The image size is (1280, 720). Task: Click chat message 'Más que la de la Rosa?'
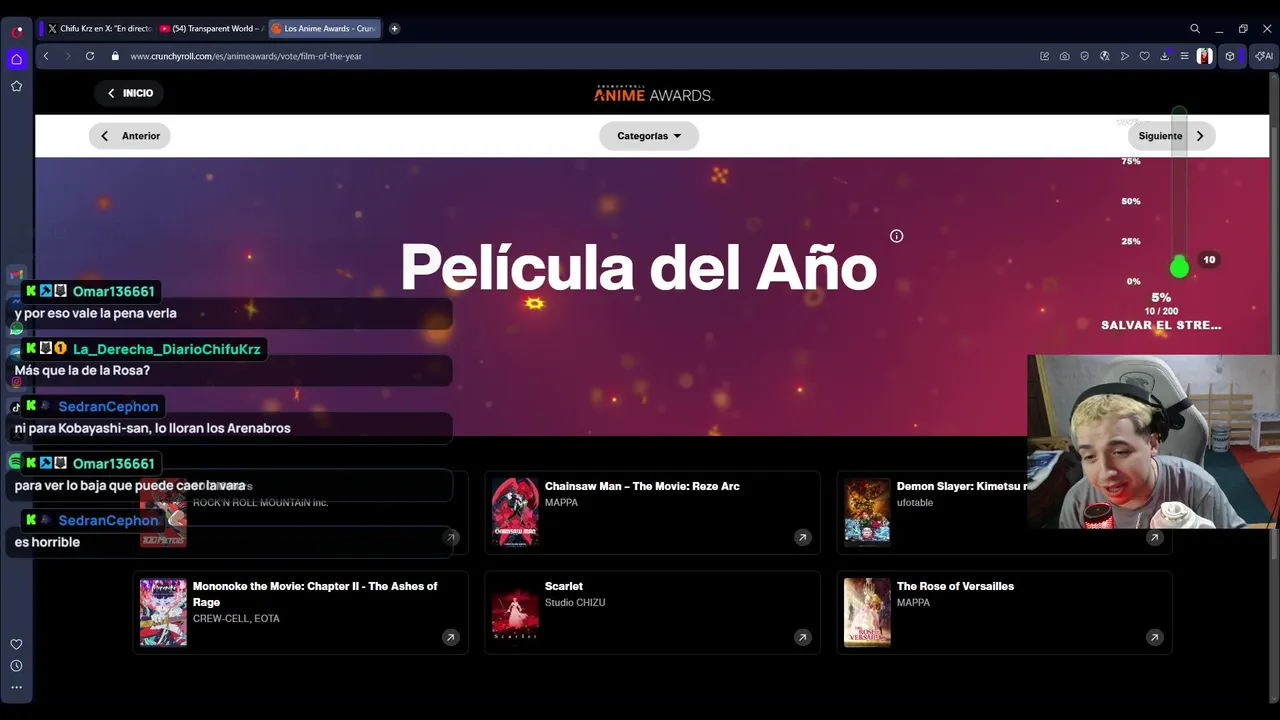coord(82,370)
